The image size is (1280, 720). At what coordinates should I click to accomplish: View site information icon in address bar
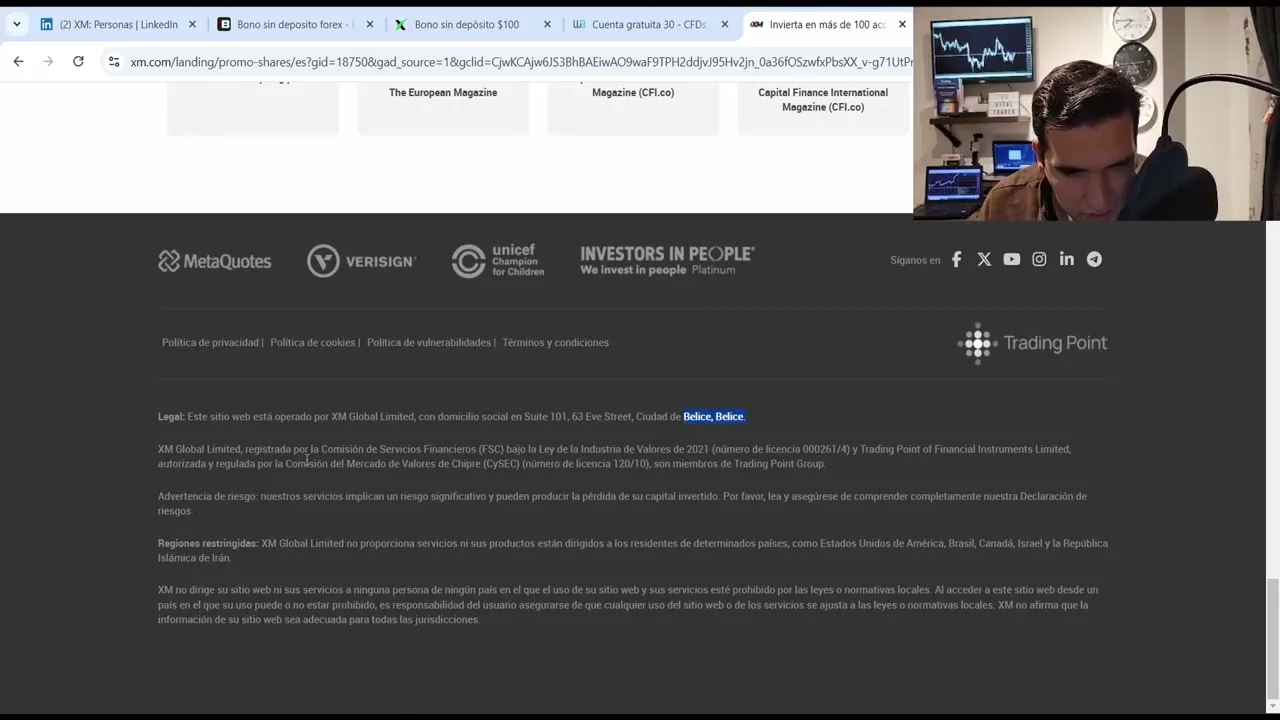click(114, 62)
